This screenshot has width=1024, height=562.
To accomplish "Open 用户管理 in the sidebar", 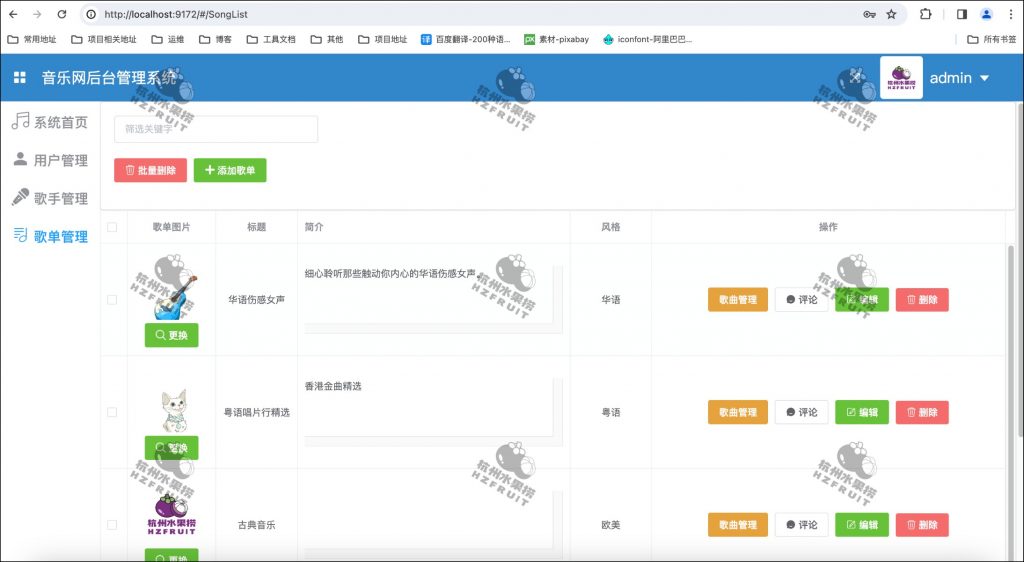I will [50, 160].
